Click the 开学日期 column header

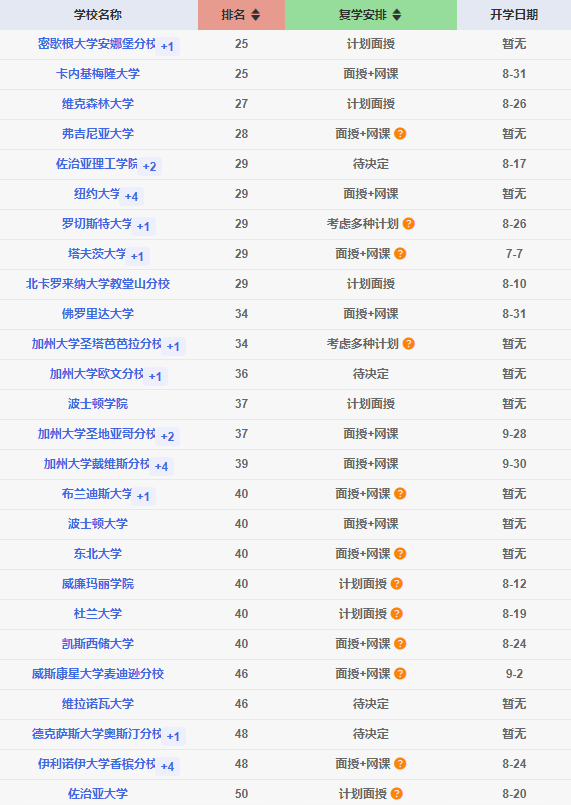(514, 15)
